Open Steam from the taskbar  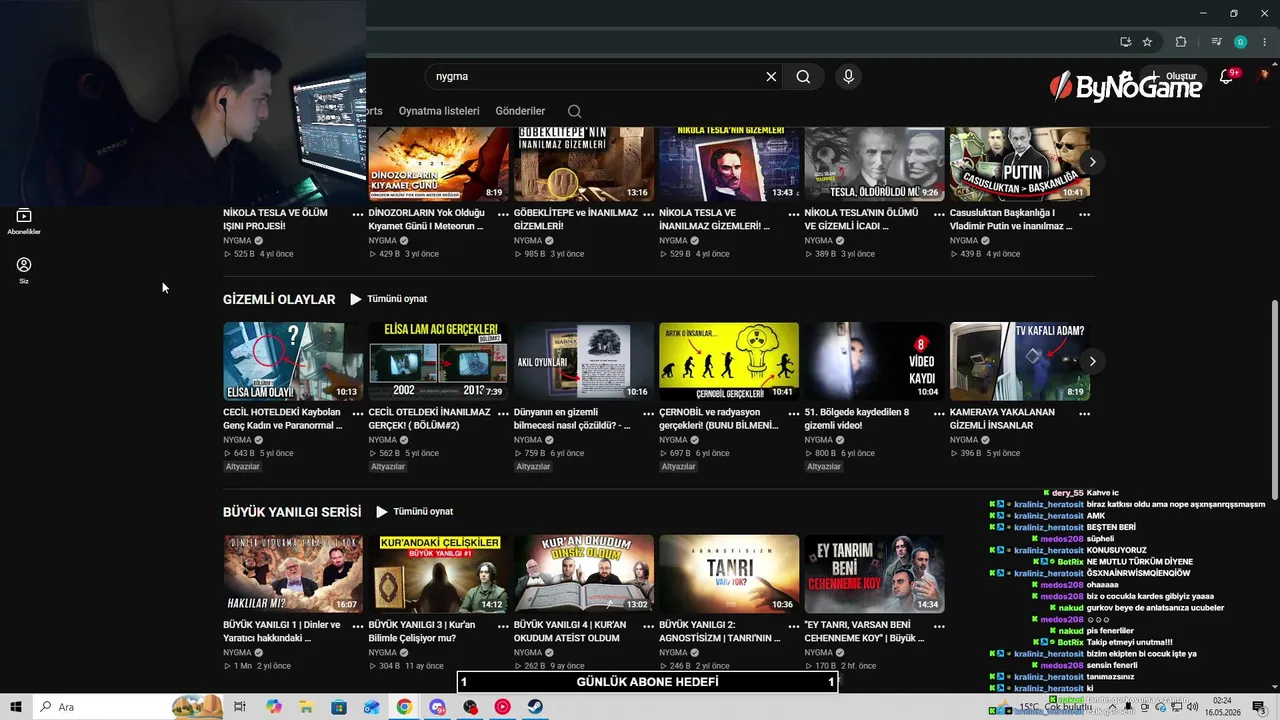point(535,707)
